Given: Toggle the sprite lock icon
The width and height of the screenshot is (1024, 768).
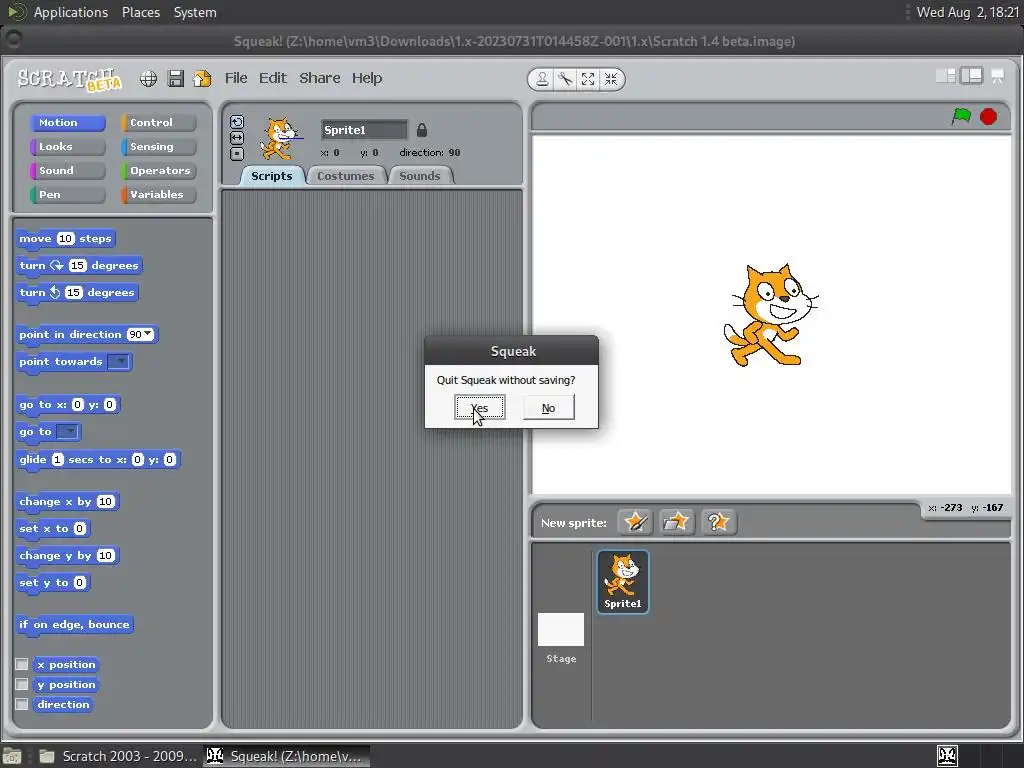Looking at the screenshot, I should coord(422,130).
